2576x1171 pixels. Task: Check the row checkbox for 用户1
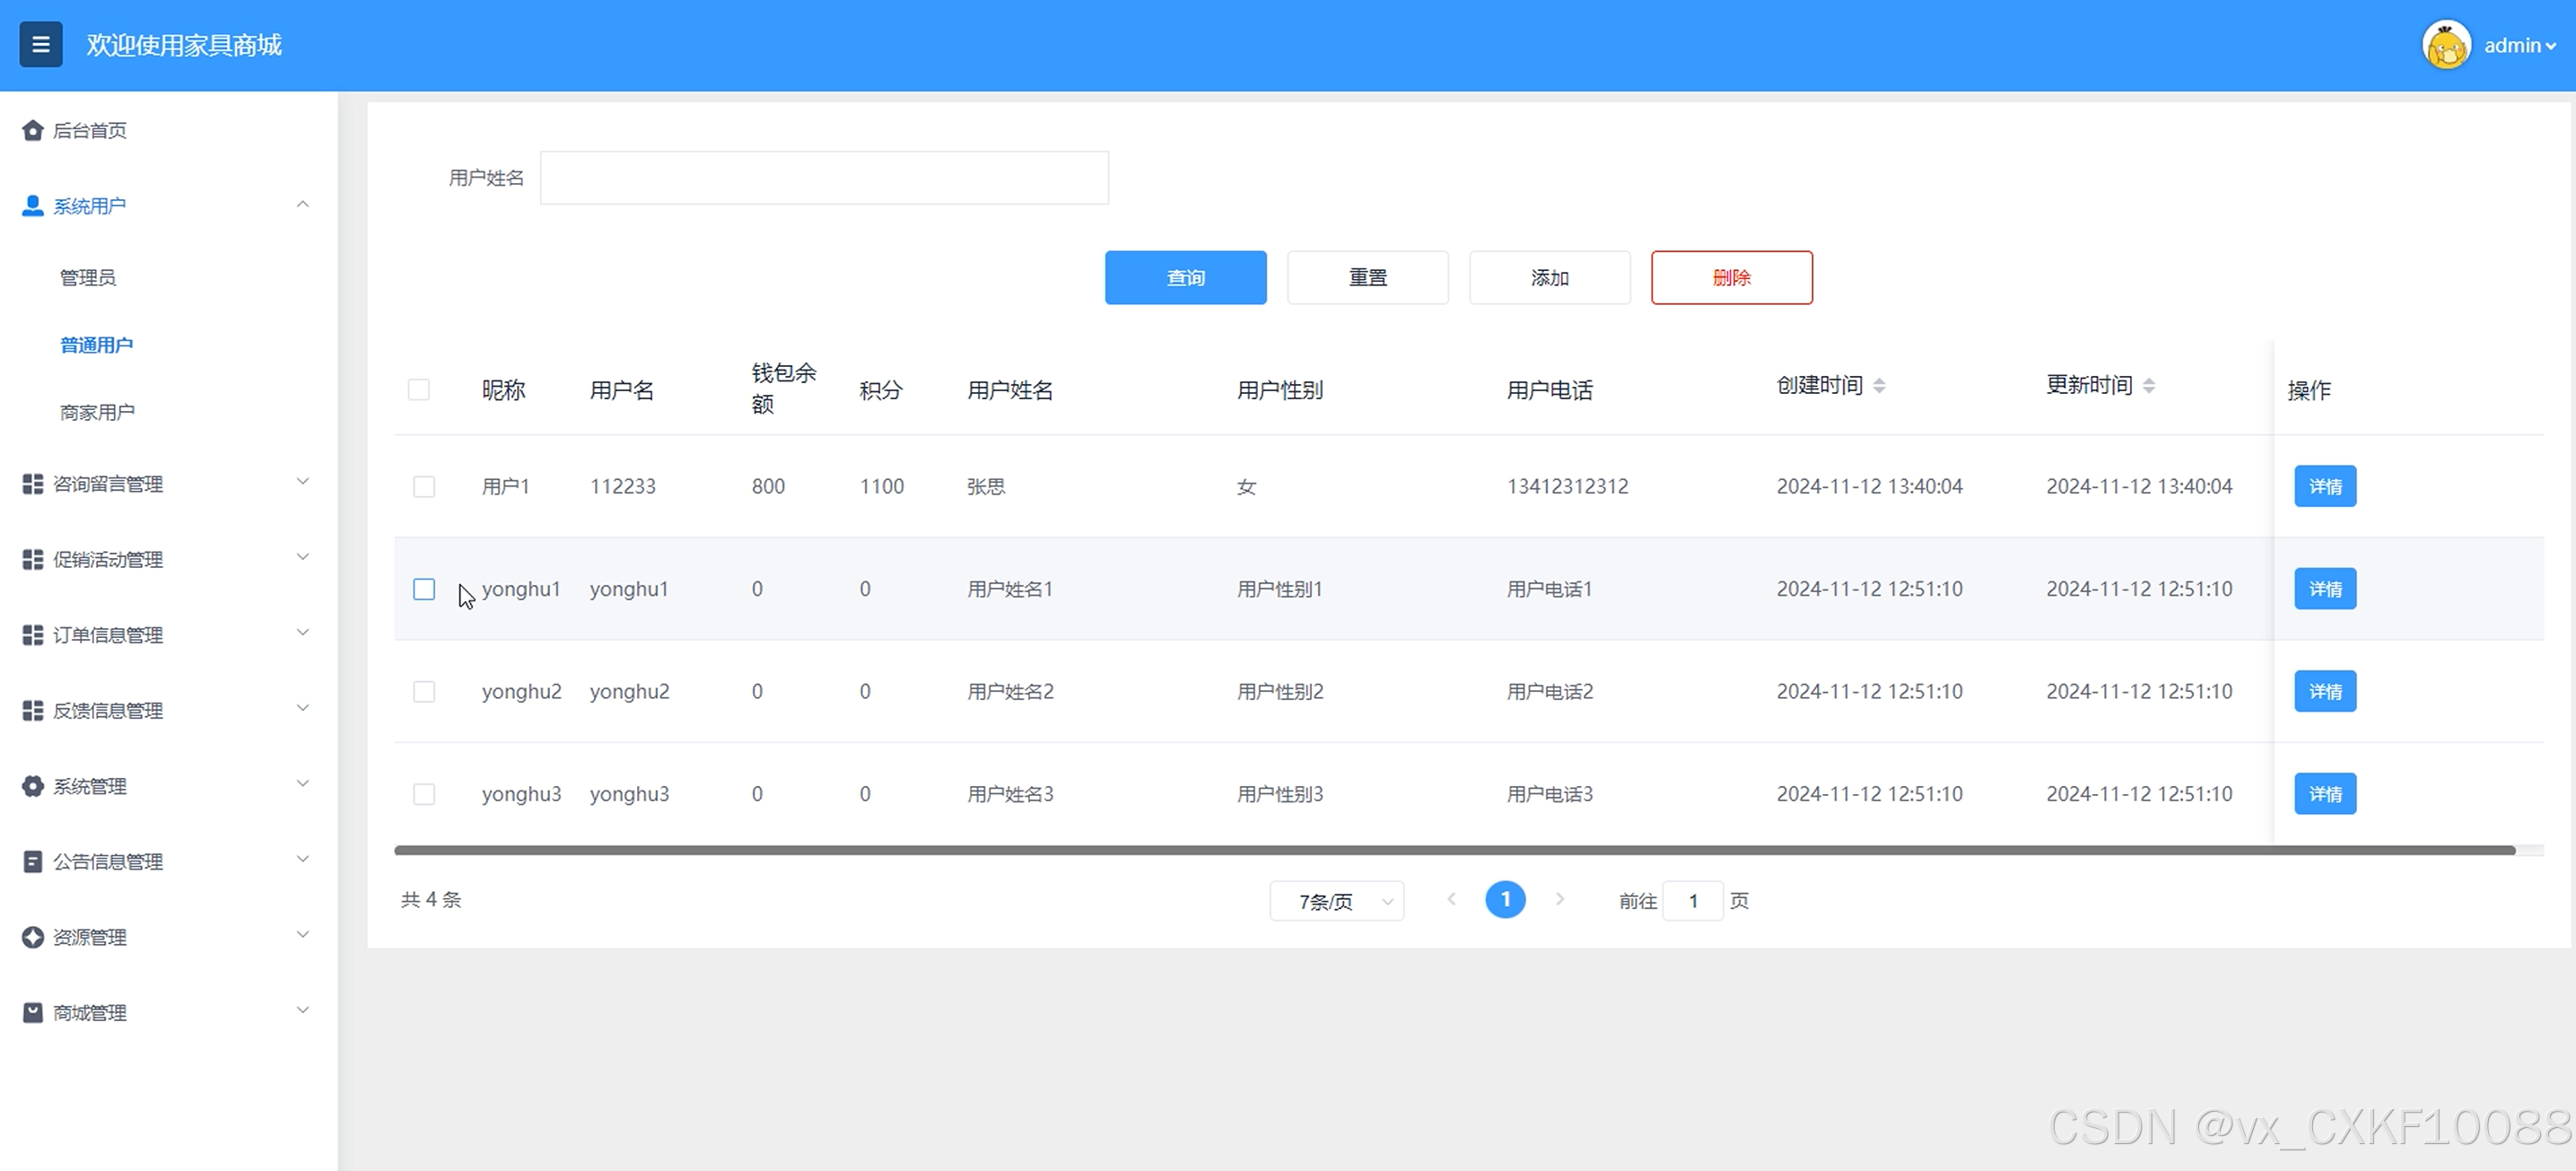coord(424,487)
